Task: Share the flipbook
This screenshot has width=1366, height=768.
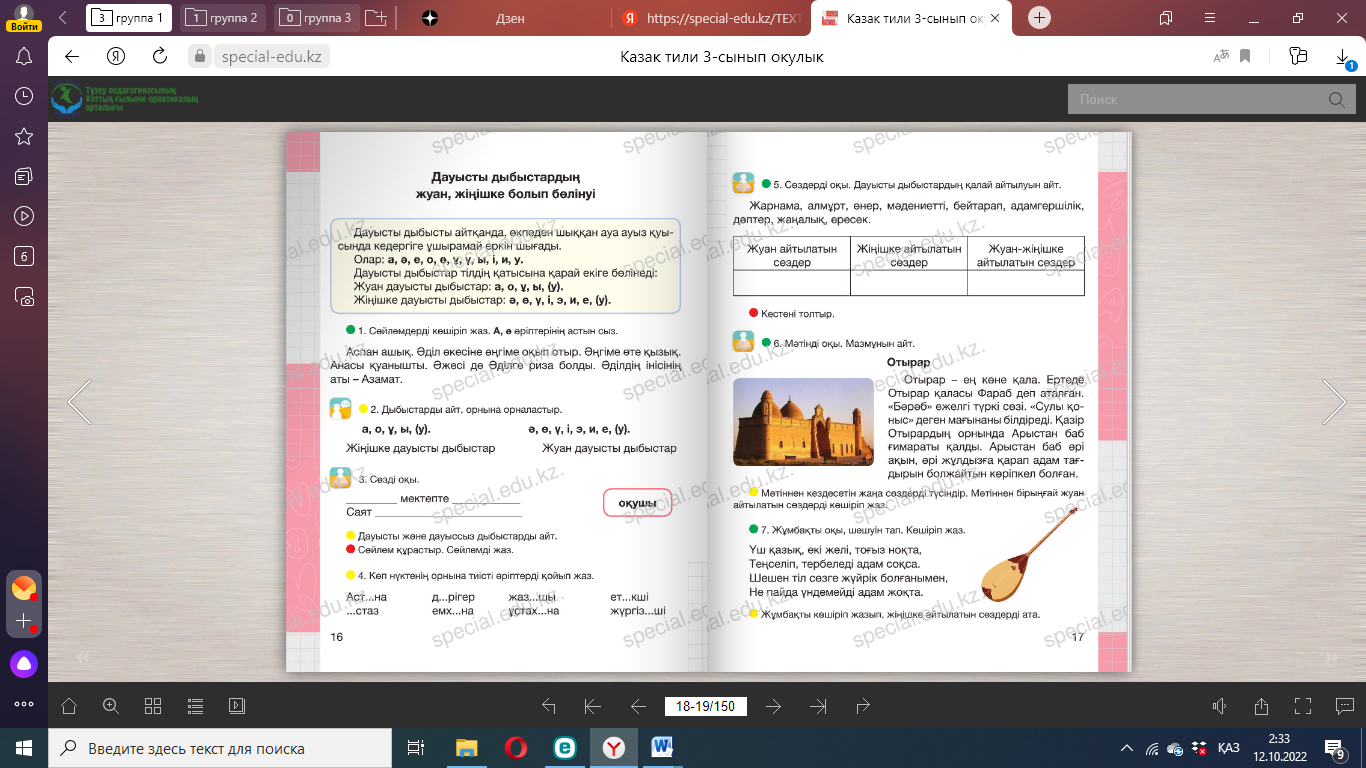Action: click(x=1261, y=706)
